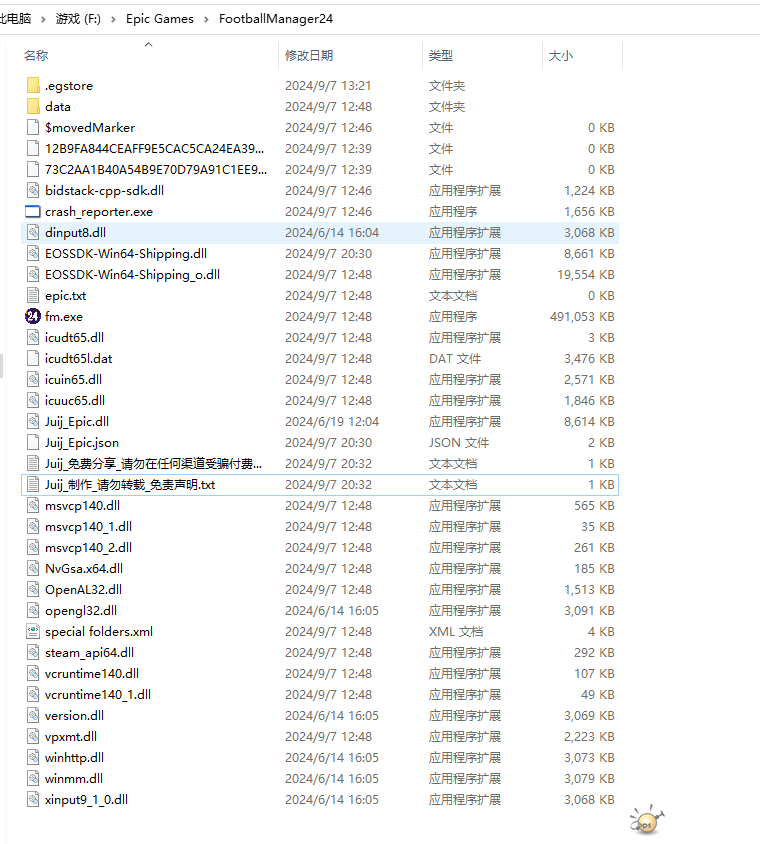Select the msvcp140_2.dll file name
The image size is (760, 844).
[x=88, y=547]
